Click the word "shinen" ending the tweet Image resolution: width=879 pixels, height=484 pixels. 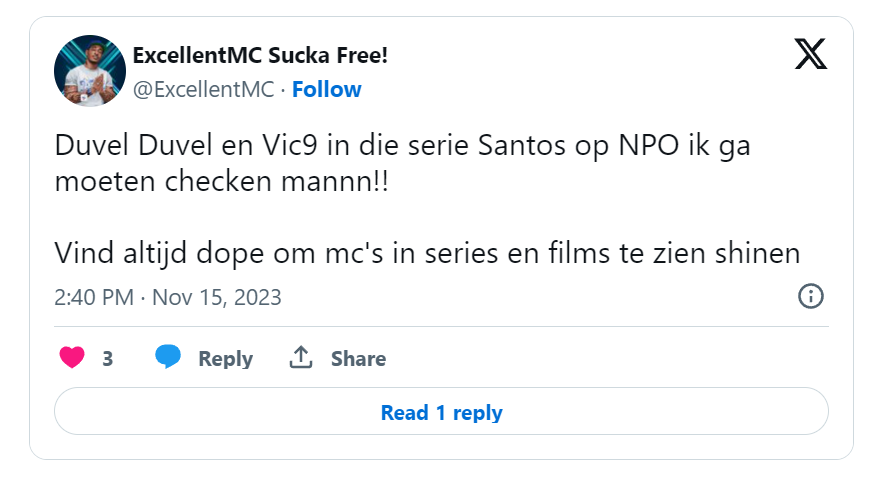[758, 253]
